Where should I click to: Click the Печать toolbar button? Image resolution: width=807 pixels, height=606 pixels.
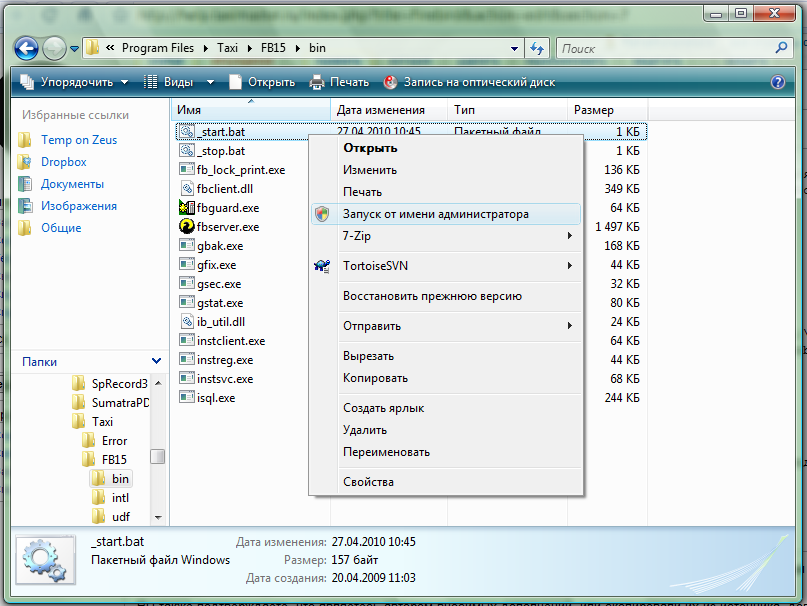click(339, 82)
